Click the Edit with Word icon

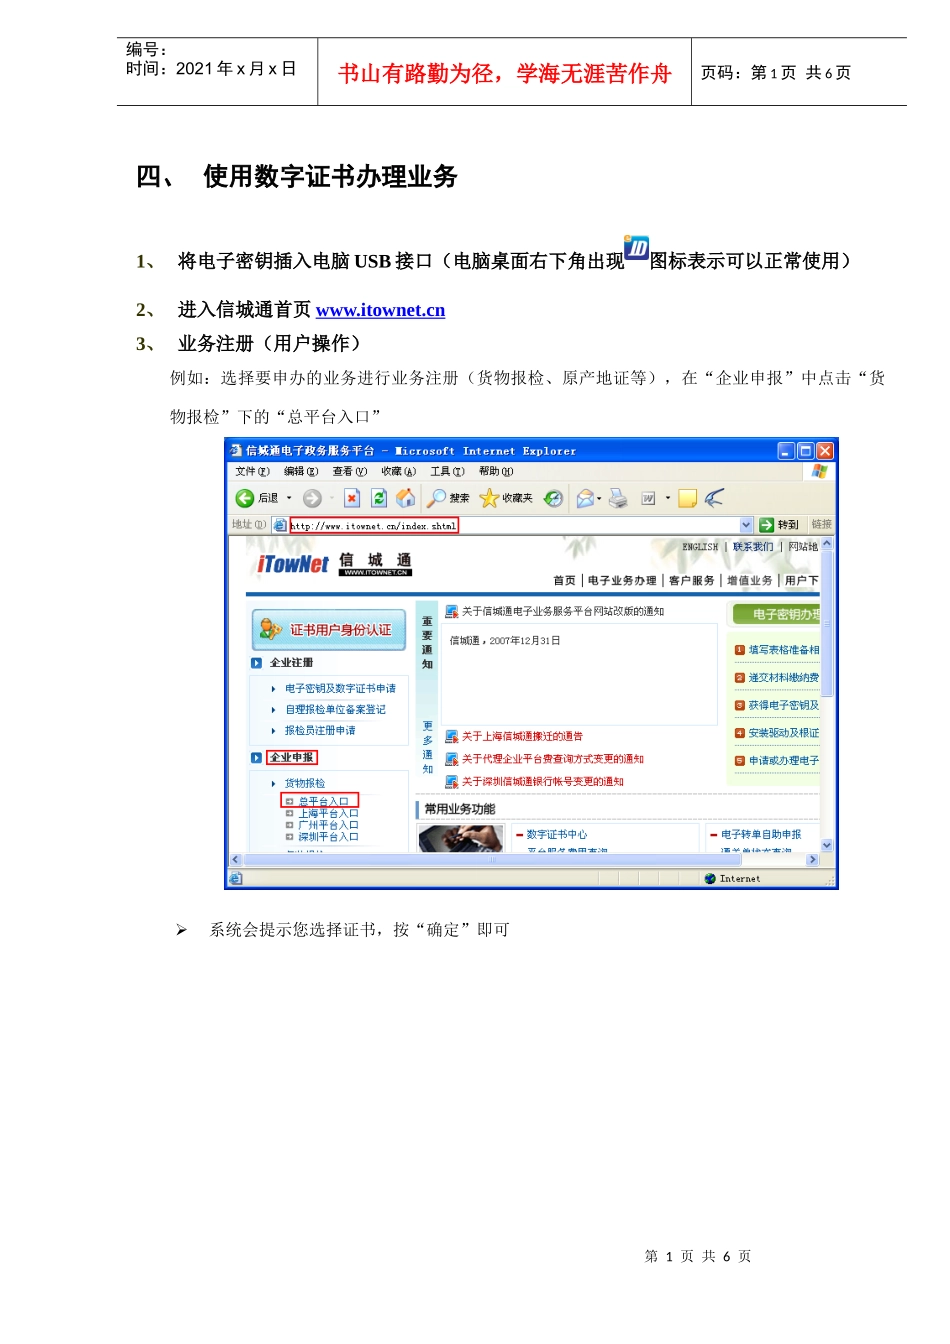[648, 498]
